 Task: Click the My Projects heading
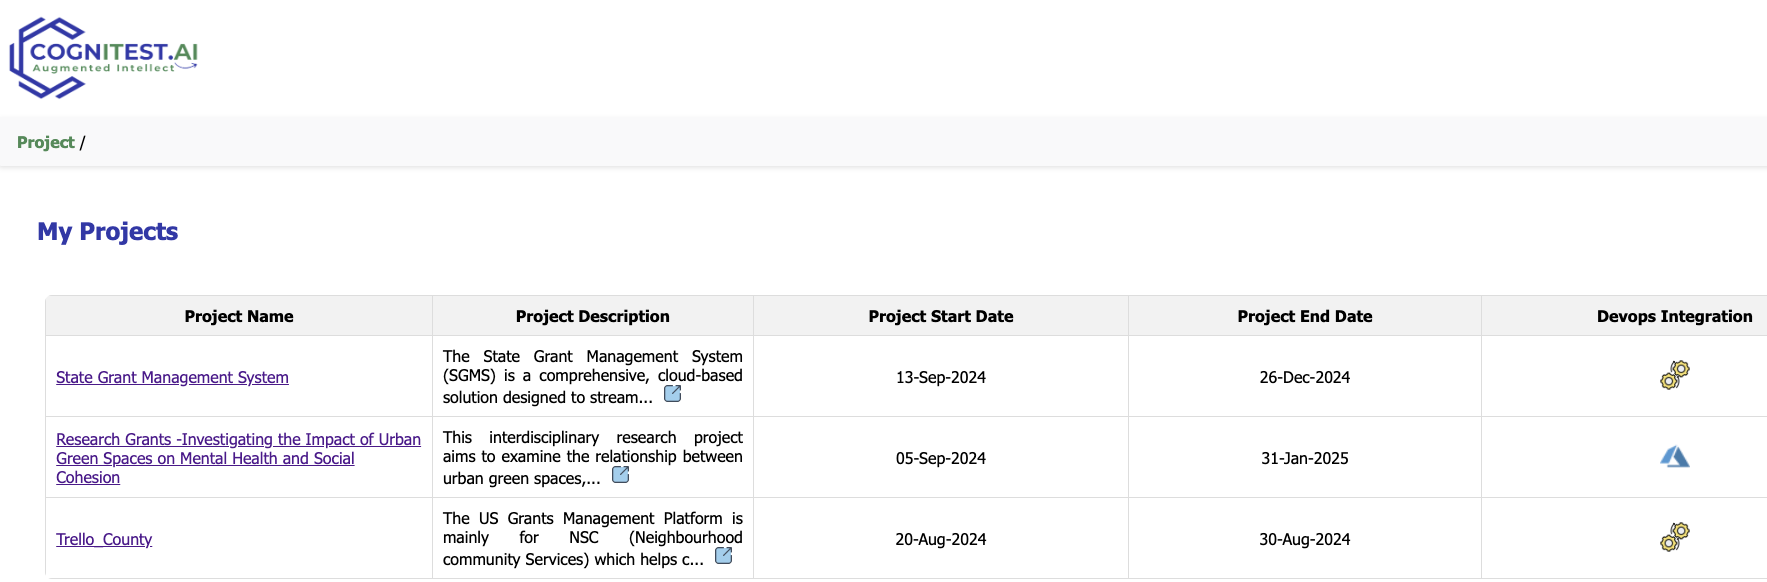click(x=108, y=231)
